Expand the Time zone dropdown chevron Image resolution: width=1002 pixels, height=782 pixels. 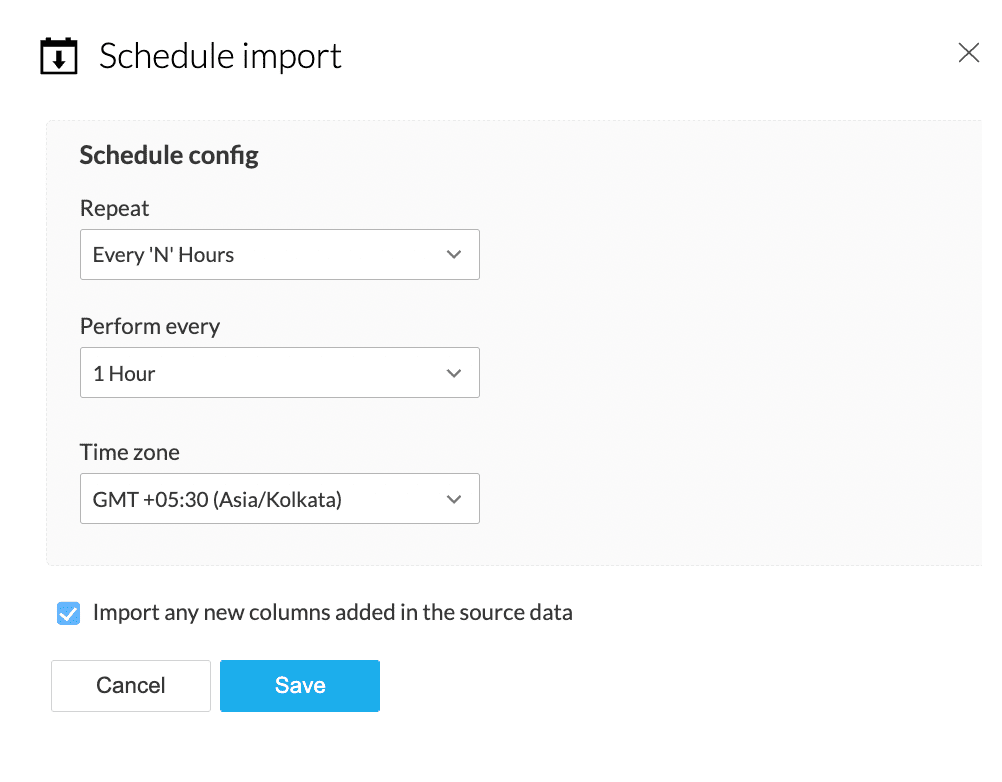pos(454,499)
